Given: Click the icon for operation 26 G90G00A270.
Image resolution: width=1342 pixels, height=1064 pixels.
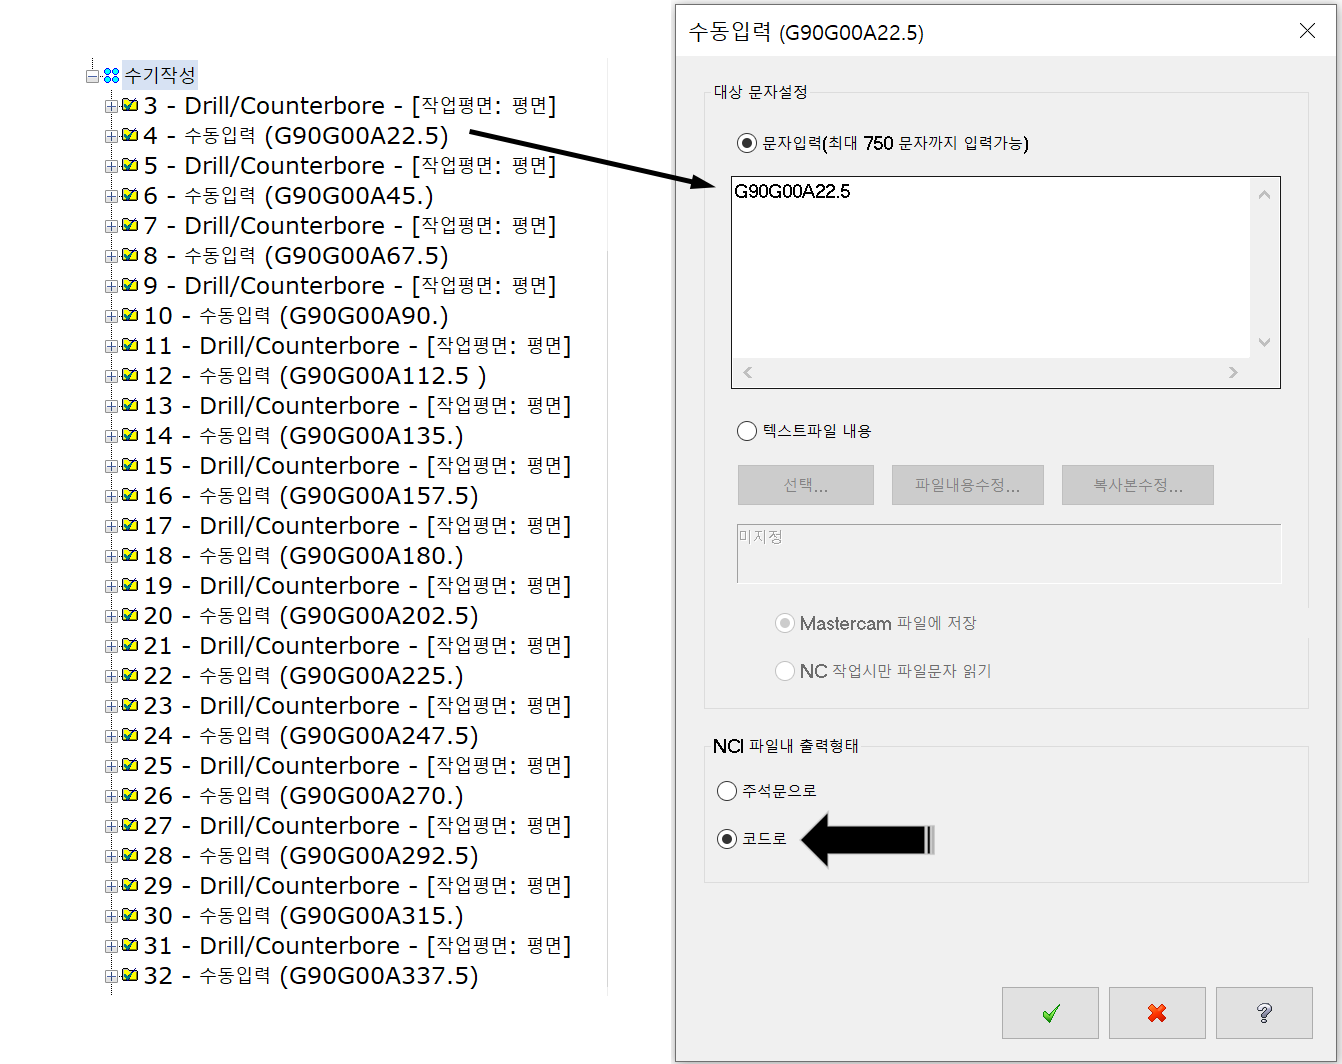Looking at the screenshot, I should coord(130,795).
